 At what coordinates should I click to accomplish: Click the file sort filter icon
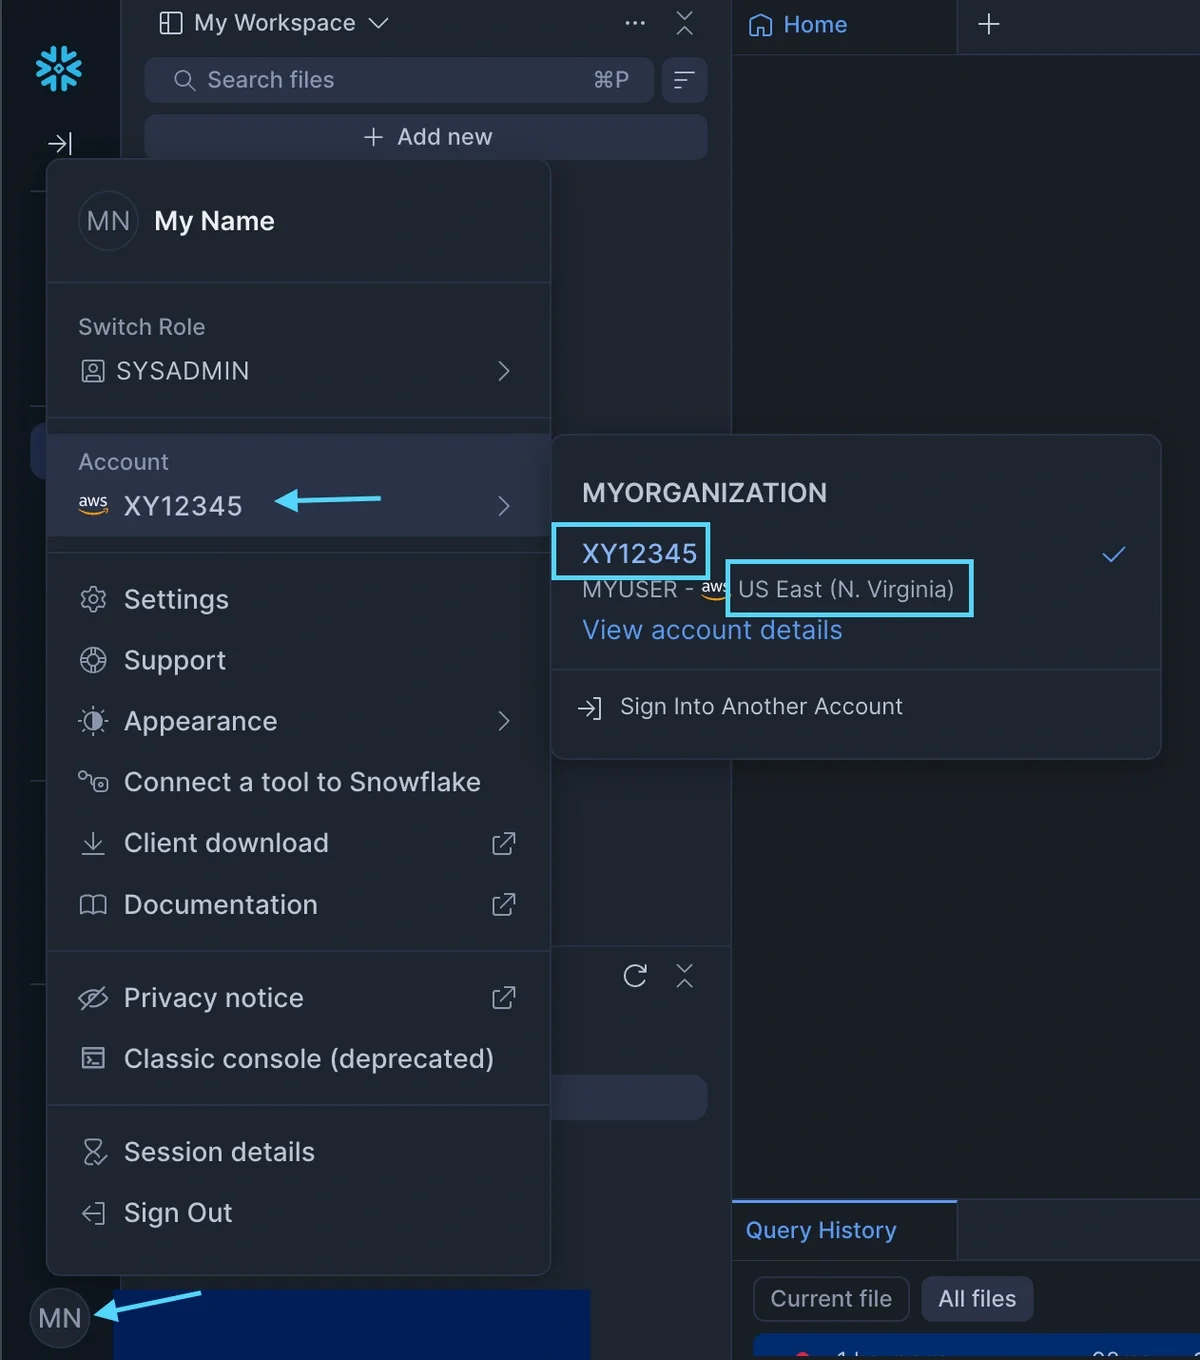(x=684, y=80)
